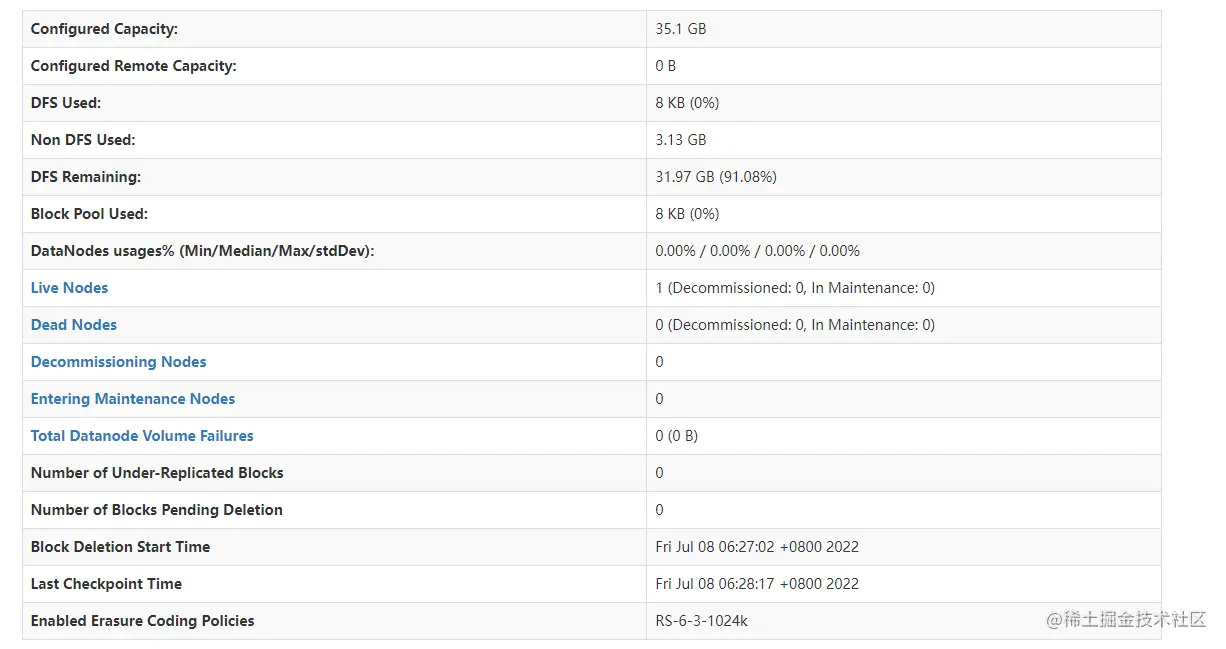
Task: Select the 35.1 GB capacity value
Action: tap(681, 29)
